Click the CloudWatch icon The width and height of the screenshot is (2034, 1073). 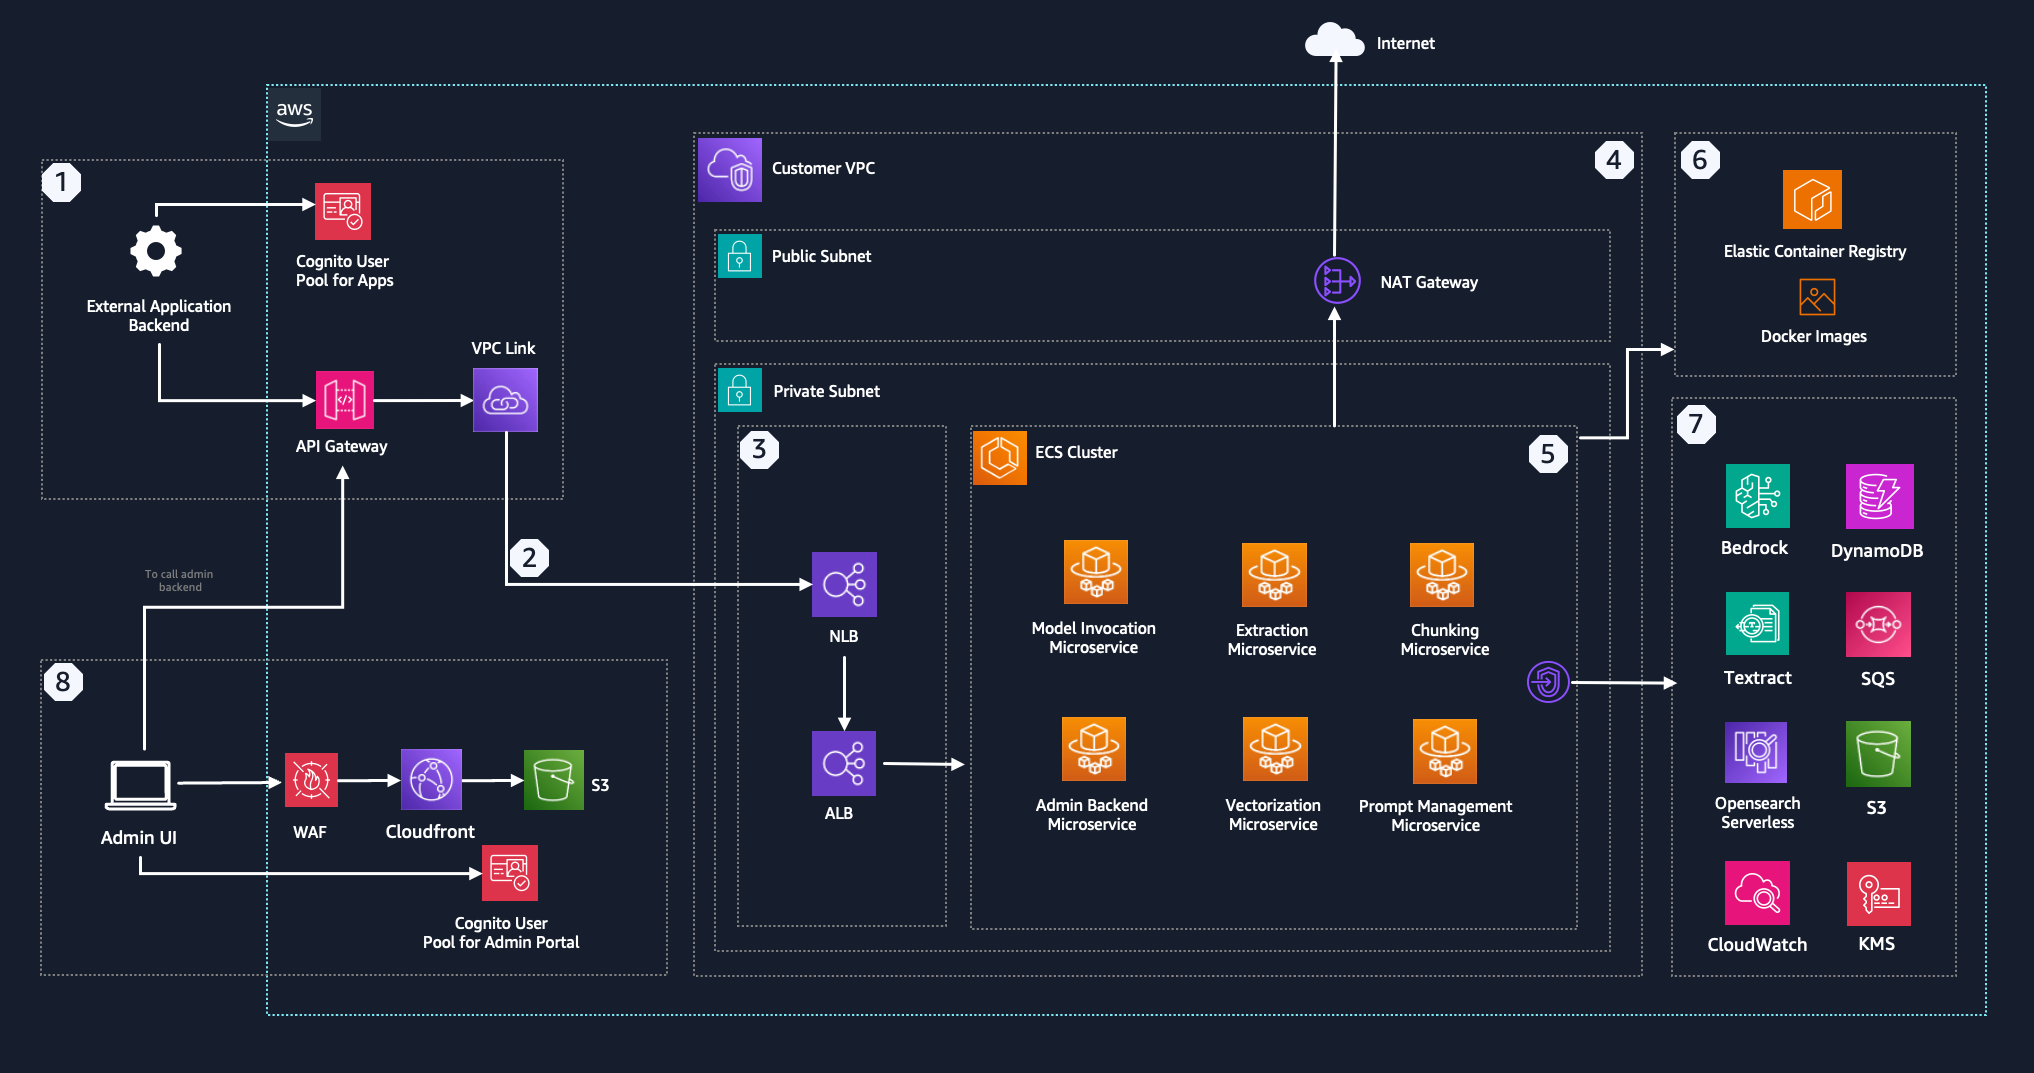1757,893
